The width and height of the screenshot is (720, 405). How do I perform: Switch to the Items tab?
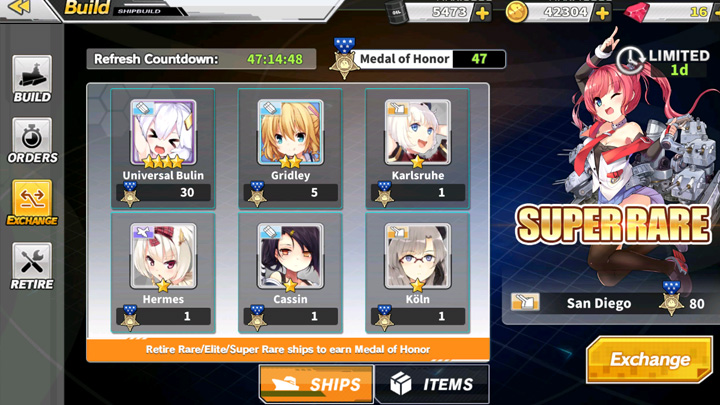click(x=432, y=384)
